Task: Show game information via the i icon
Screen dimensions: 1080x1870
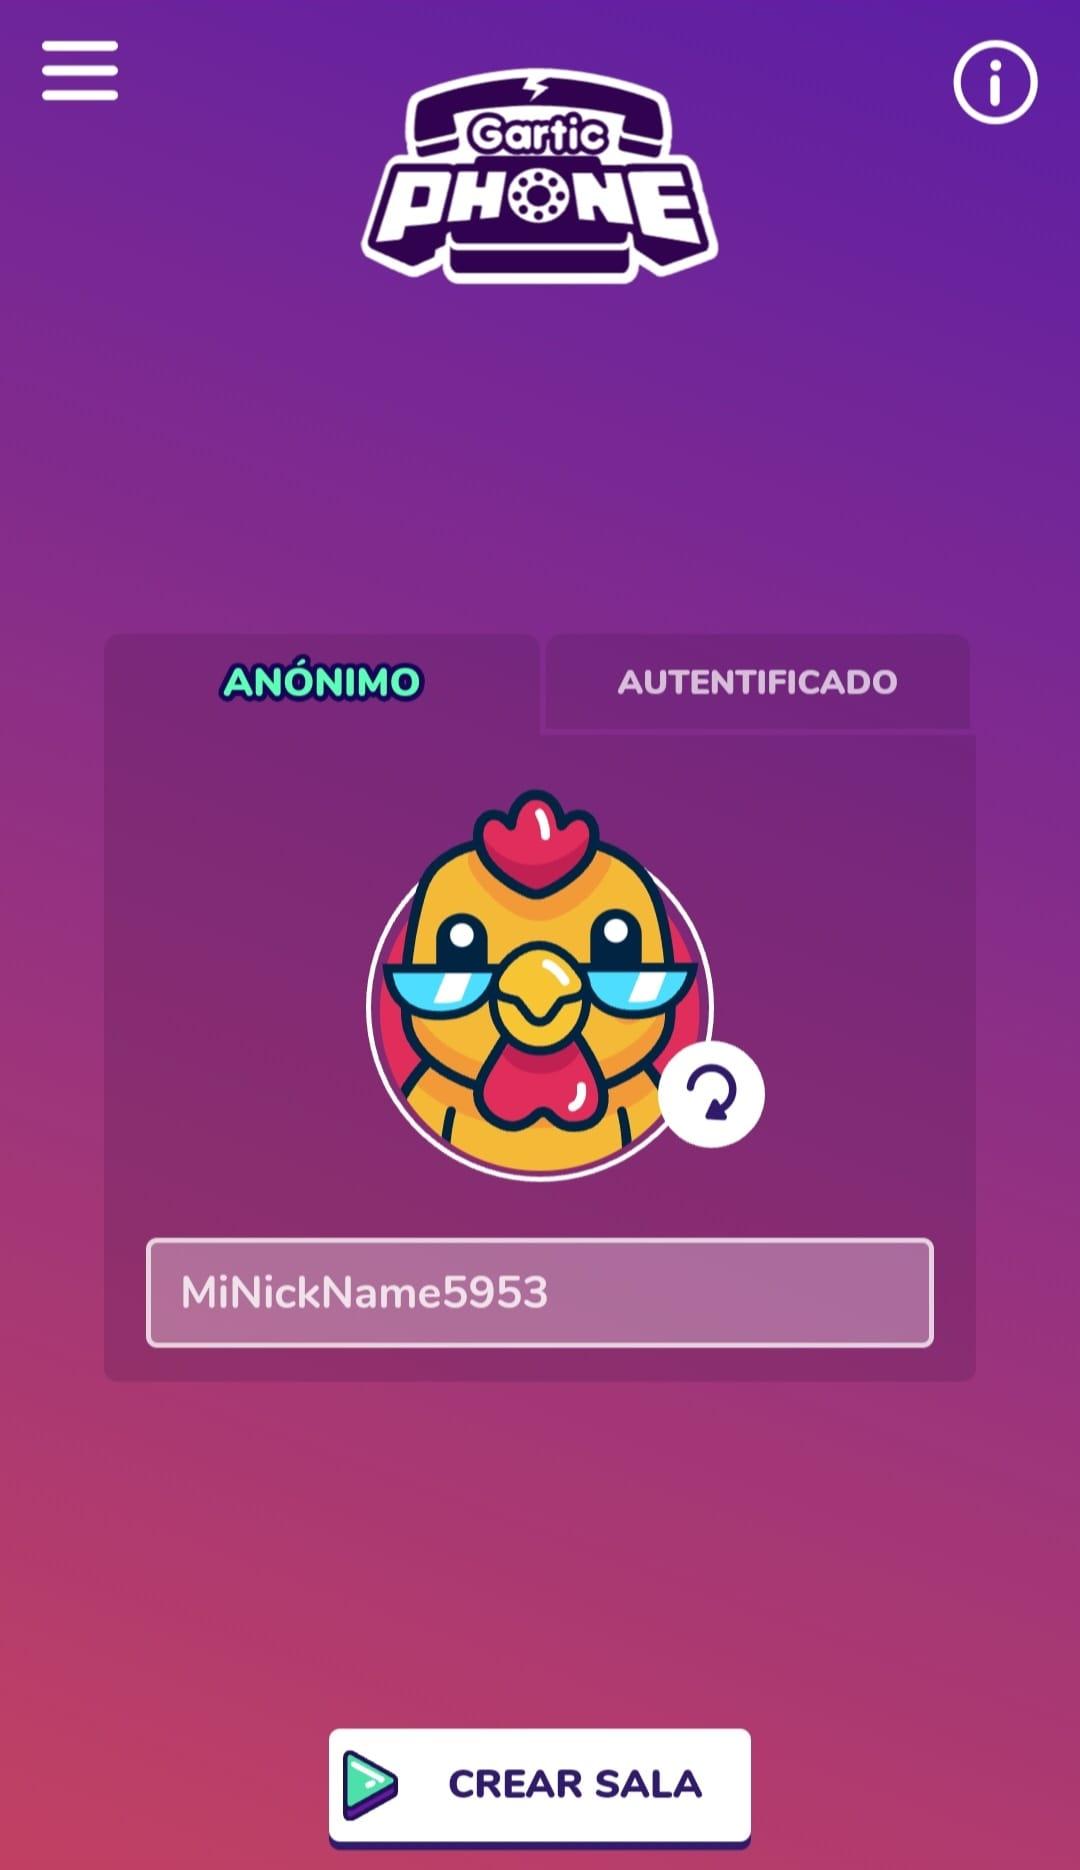Action: click(995, 82)
